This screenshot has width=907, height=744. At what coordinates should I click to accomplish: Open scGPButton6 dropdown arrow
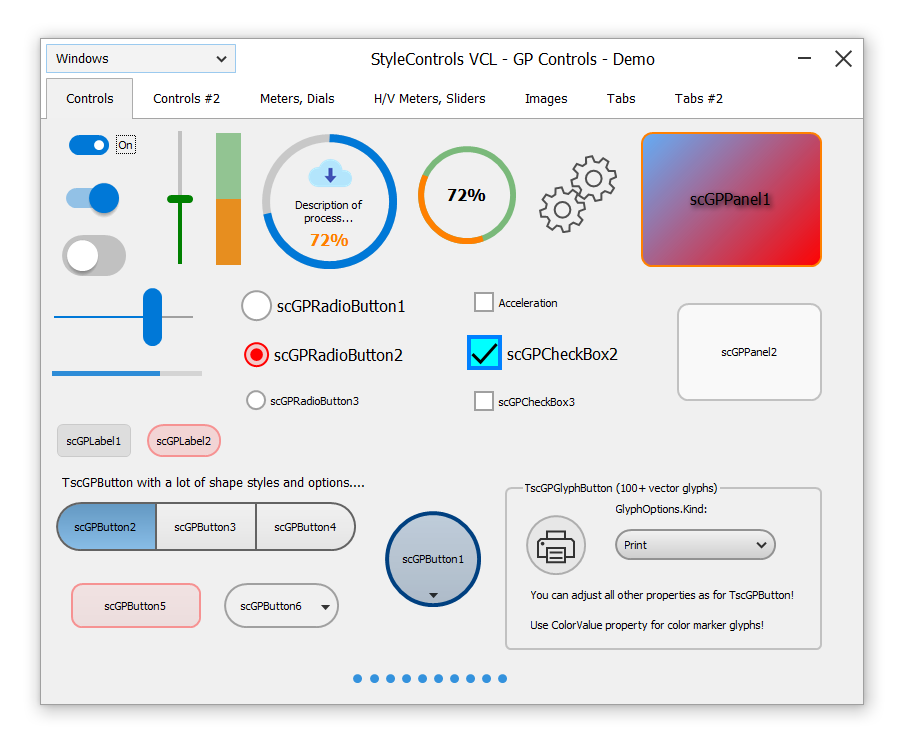[325, 607]
